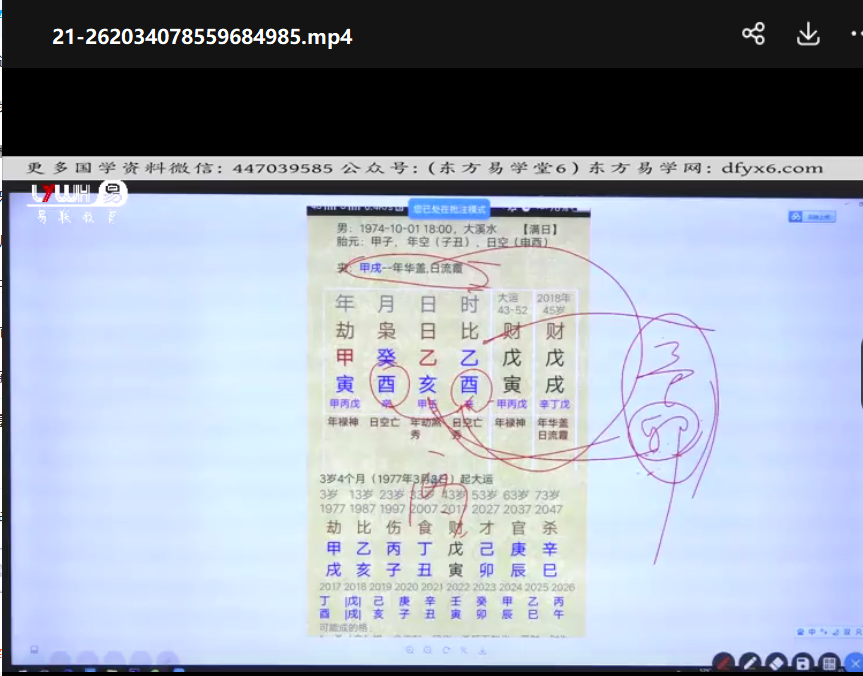Select the 大运 43-52 column header
This screenshot has width=863, height=676.
(x=512, y=304)
